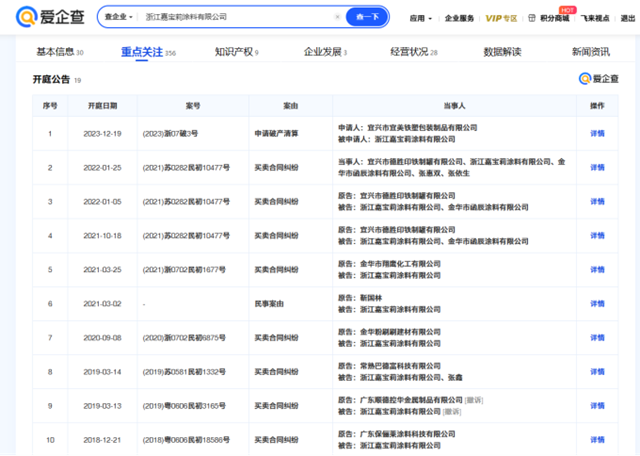Click the date cell 2018-12-21
Viewport: 640px width, 456px height.
click(102, 440)
